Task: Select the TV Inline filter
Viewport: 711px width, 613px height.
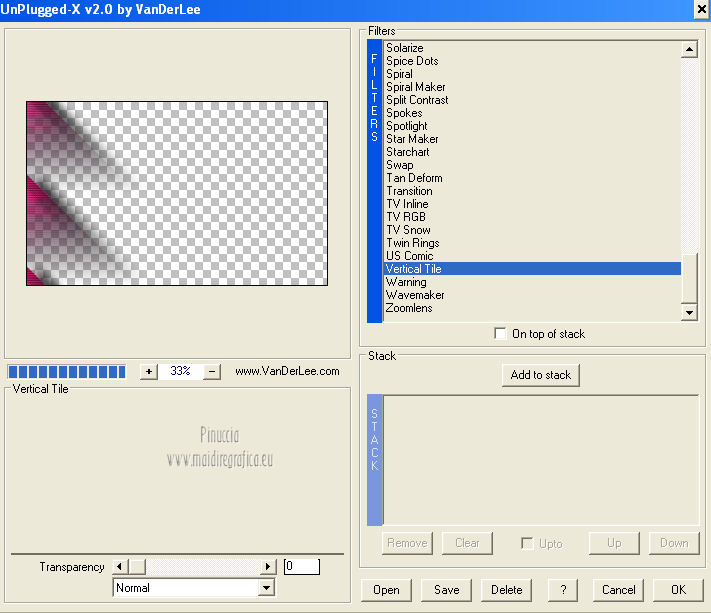Action: tap(532, 204)
